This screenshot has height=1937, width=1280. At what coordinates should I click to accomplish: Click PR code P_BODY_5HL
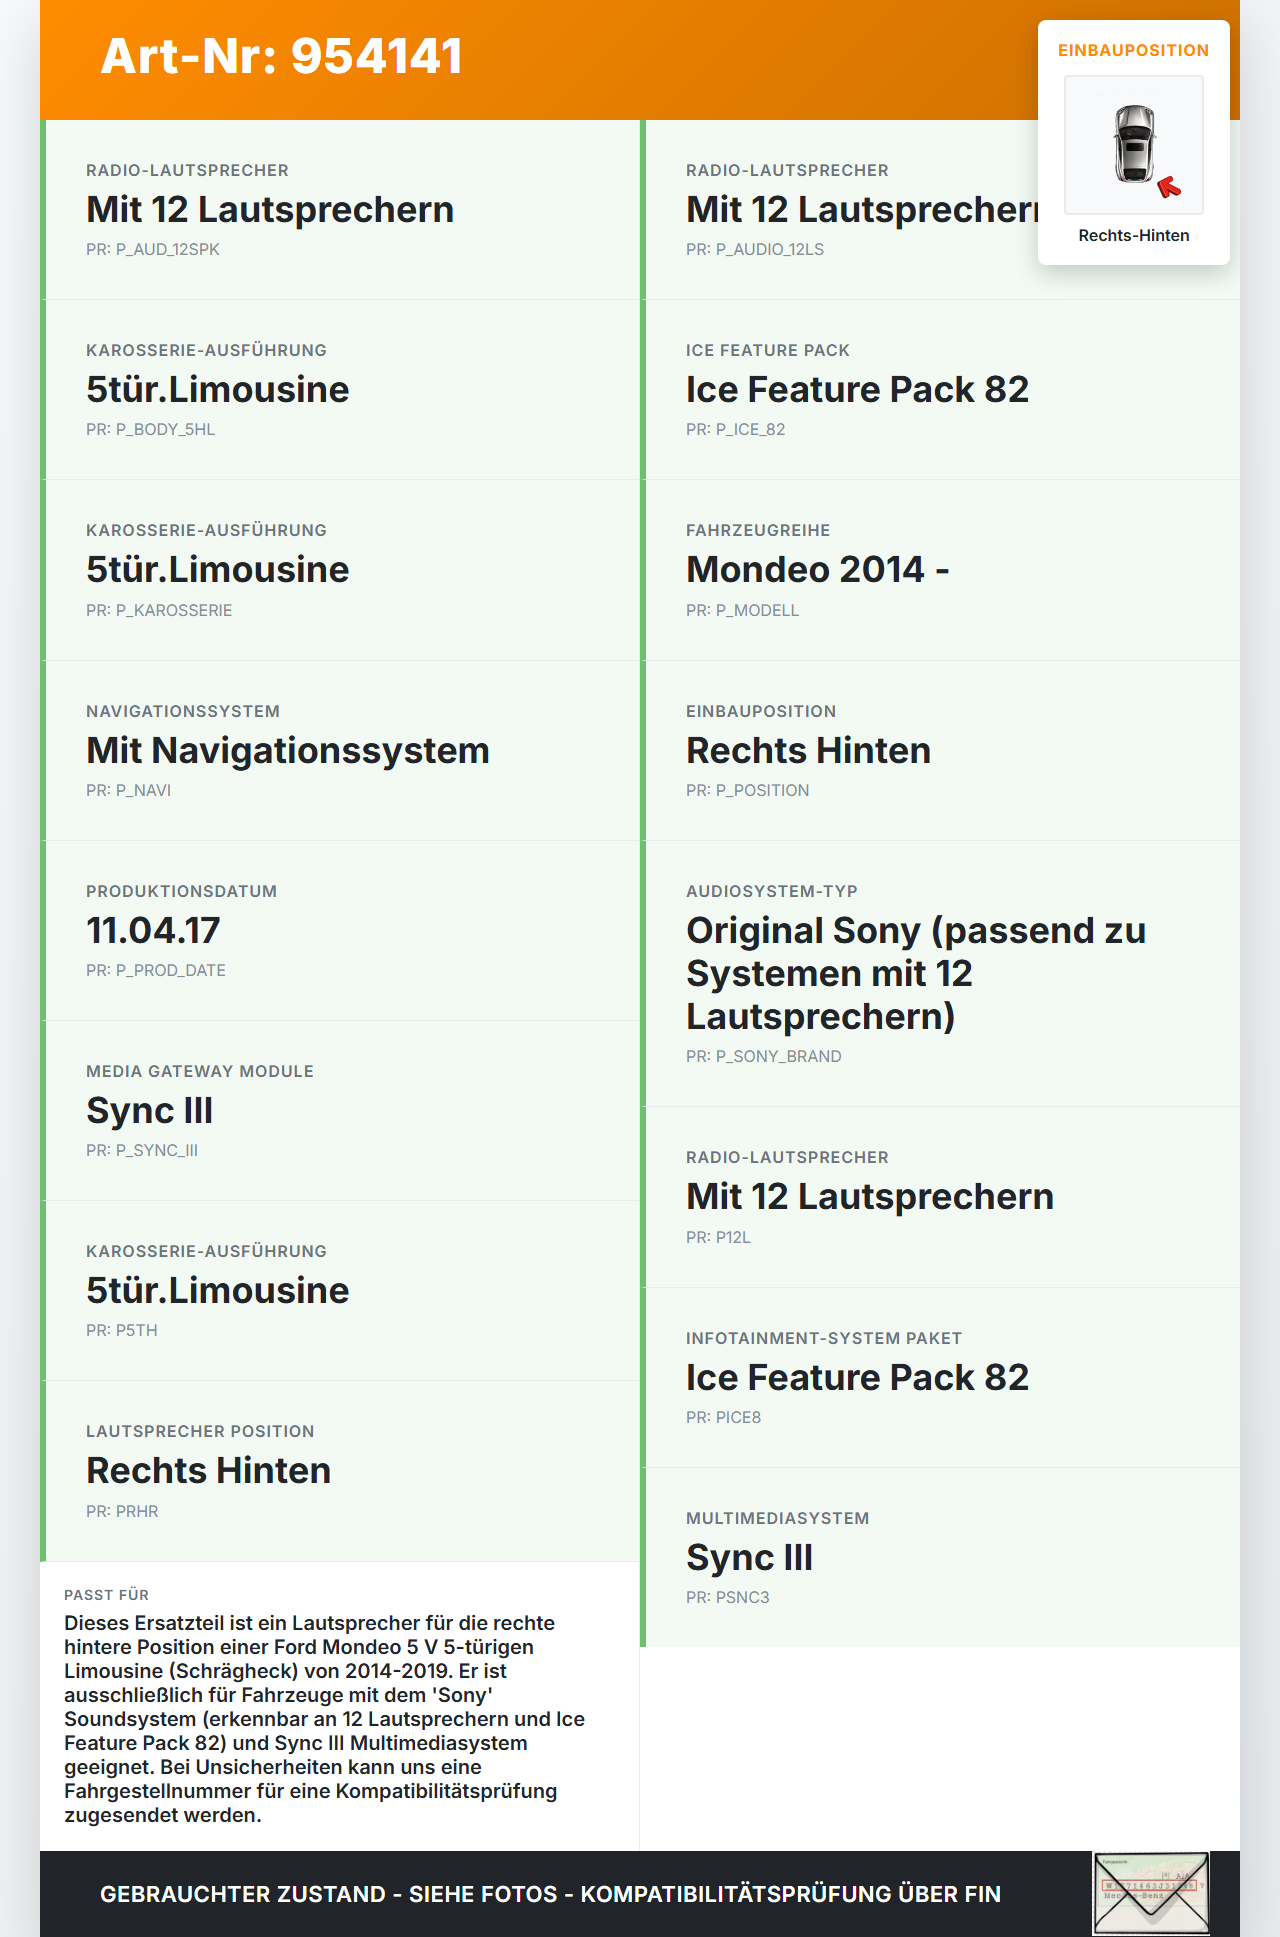click(x=150, y=429)
